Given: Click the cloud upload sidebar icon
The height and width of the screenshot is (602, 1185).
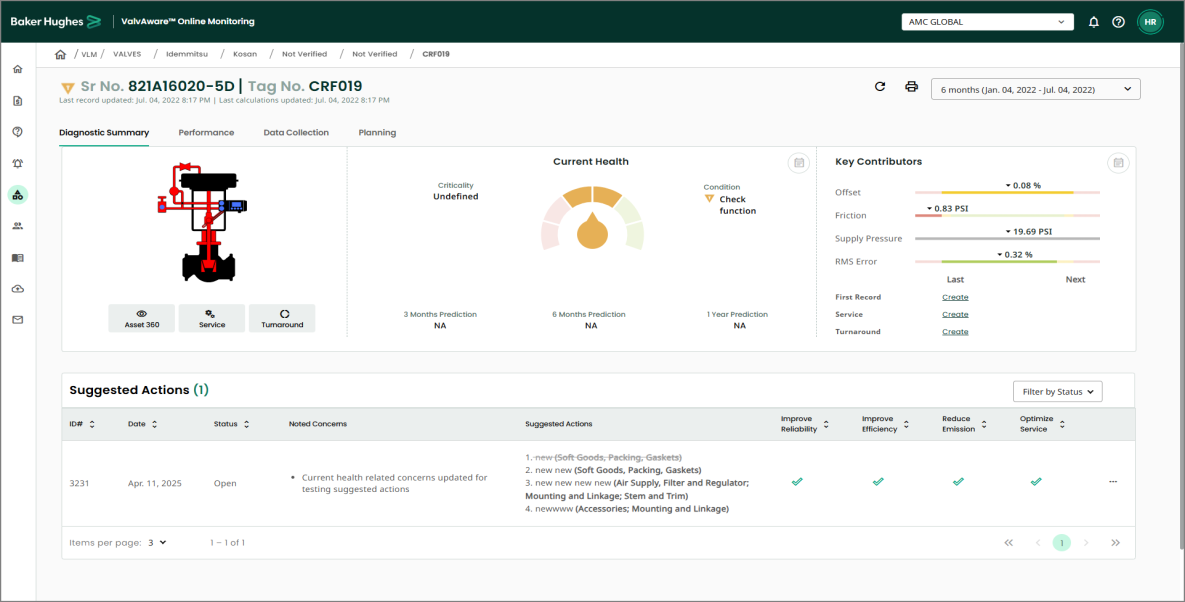Looking at the screenshot, I should click(x=18, y=289).
